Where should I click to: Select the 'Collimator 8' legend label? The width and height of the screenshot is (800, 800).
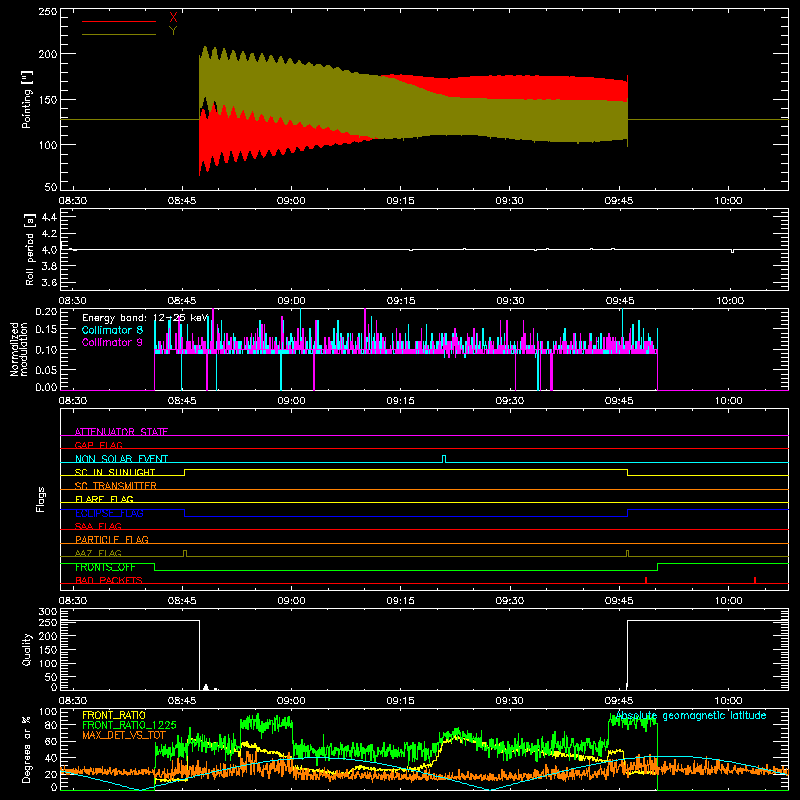(112, 330)
